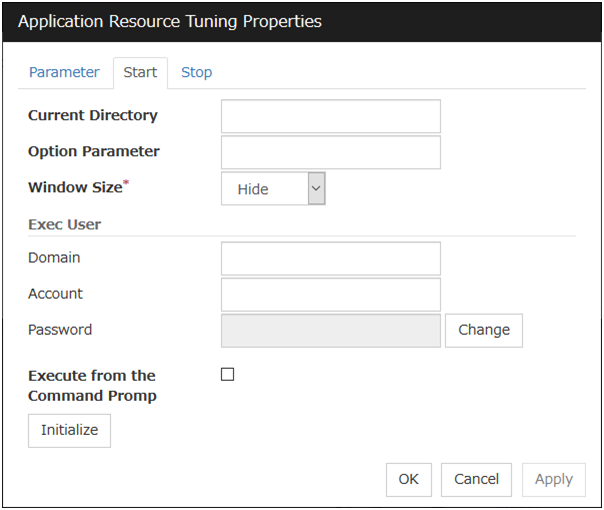
Task: Click the Current Directory text field
Action: tap(330, 116)
